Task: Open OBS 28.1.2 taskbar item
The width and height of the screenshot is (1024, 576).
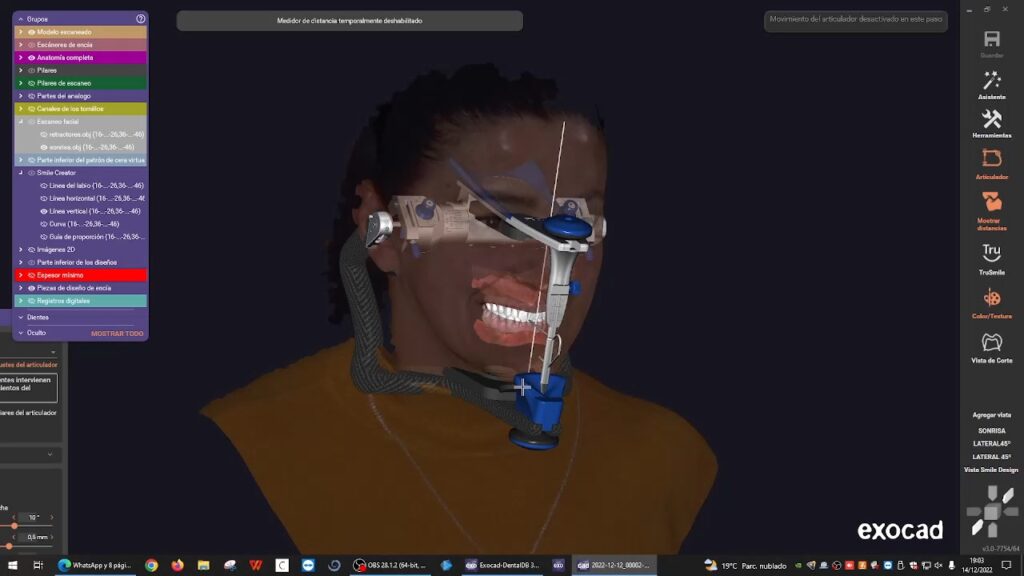Action: (x=390, y=565)
